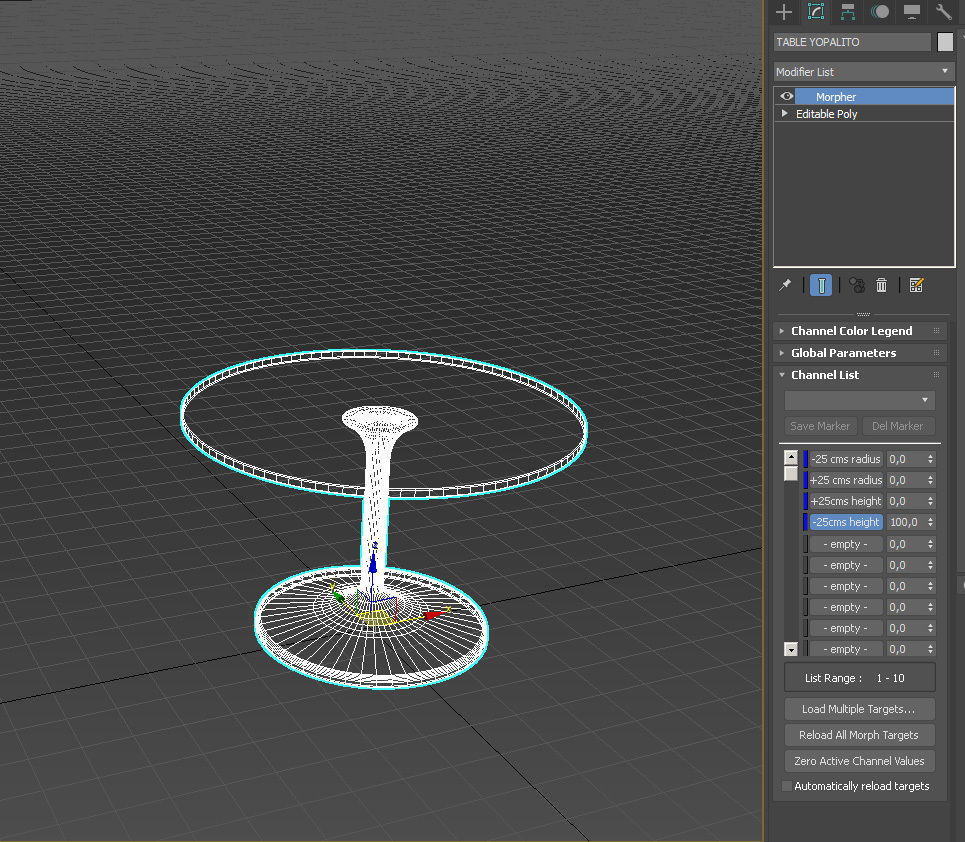Click the TABLE YOPALITO object name field
Image resolution: width=965 pixels, height=842 pixels.
[x=852, y=42]
